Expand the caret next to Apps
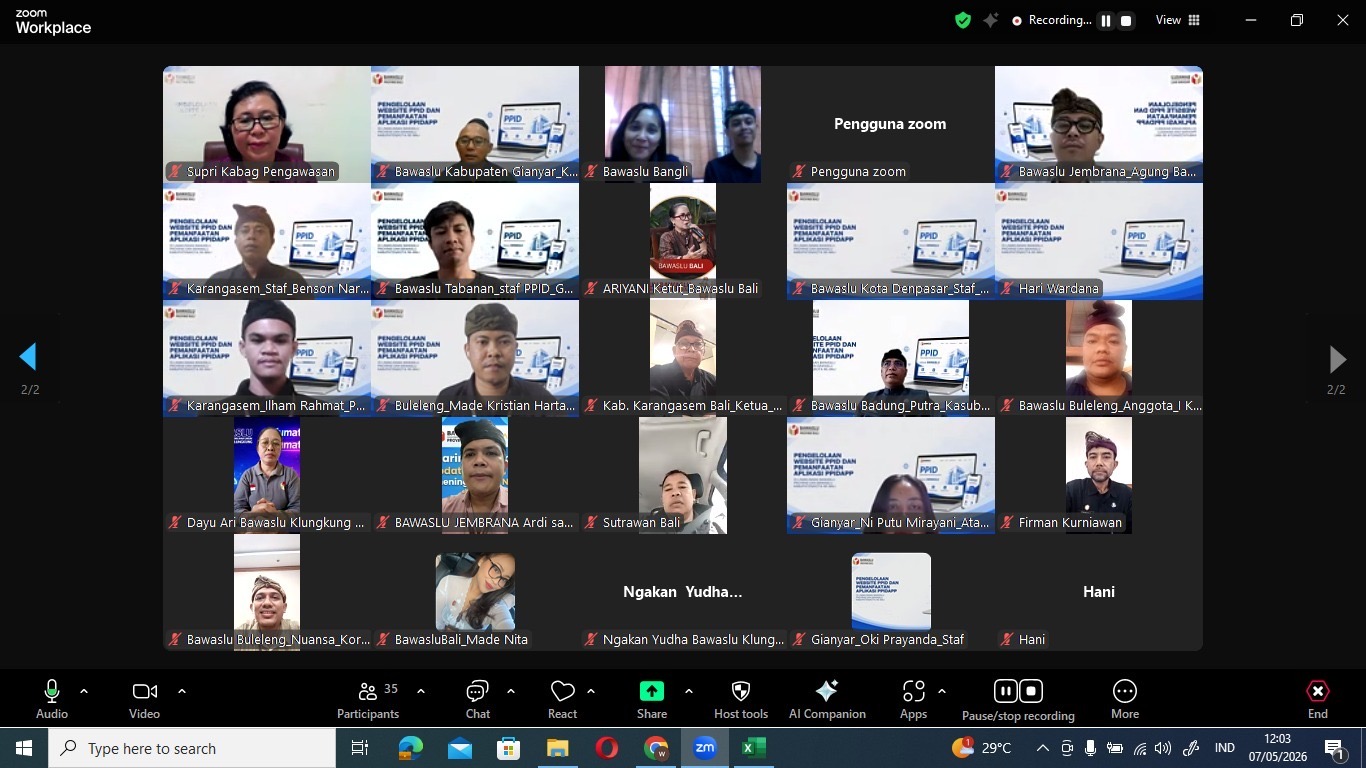Viewport: 1366px width, 768px height. 942,691
